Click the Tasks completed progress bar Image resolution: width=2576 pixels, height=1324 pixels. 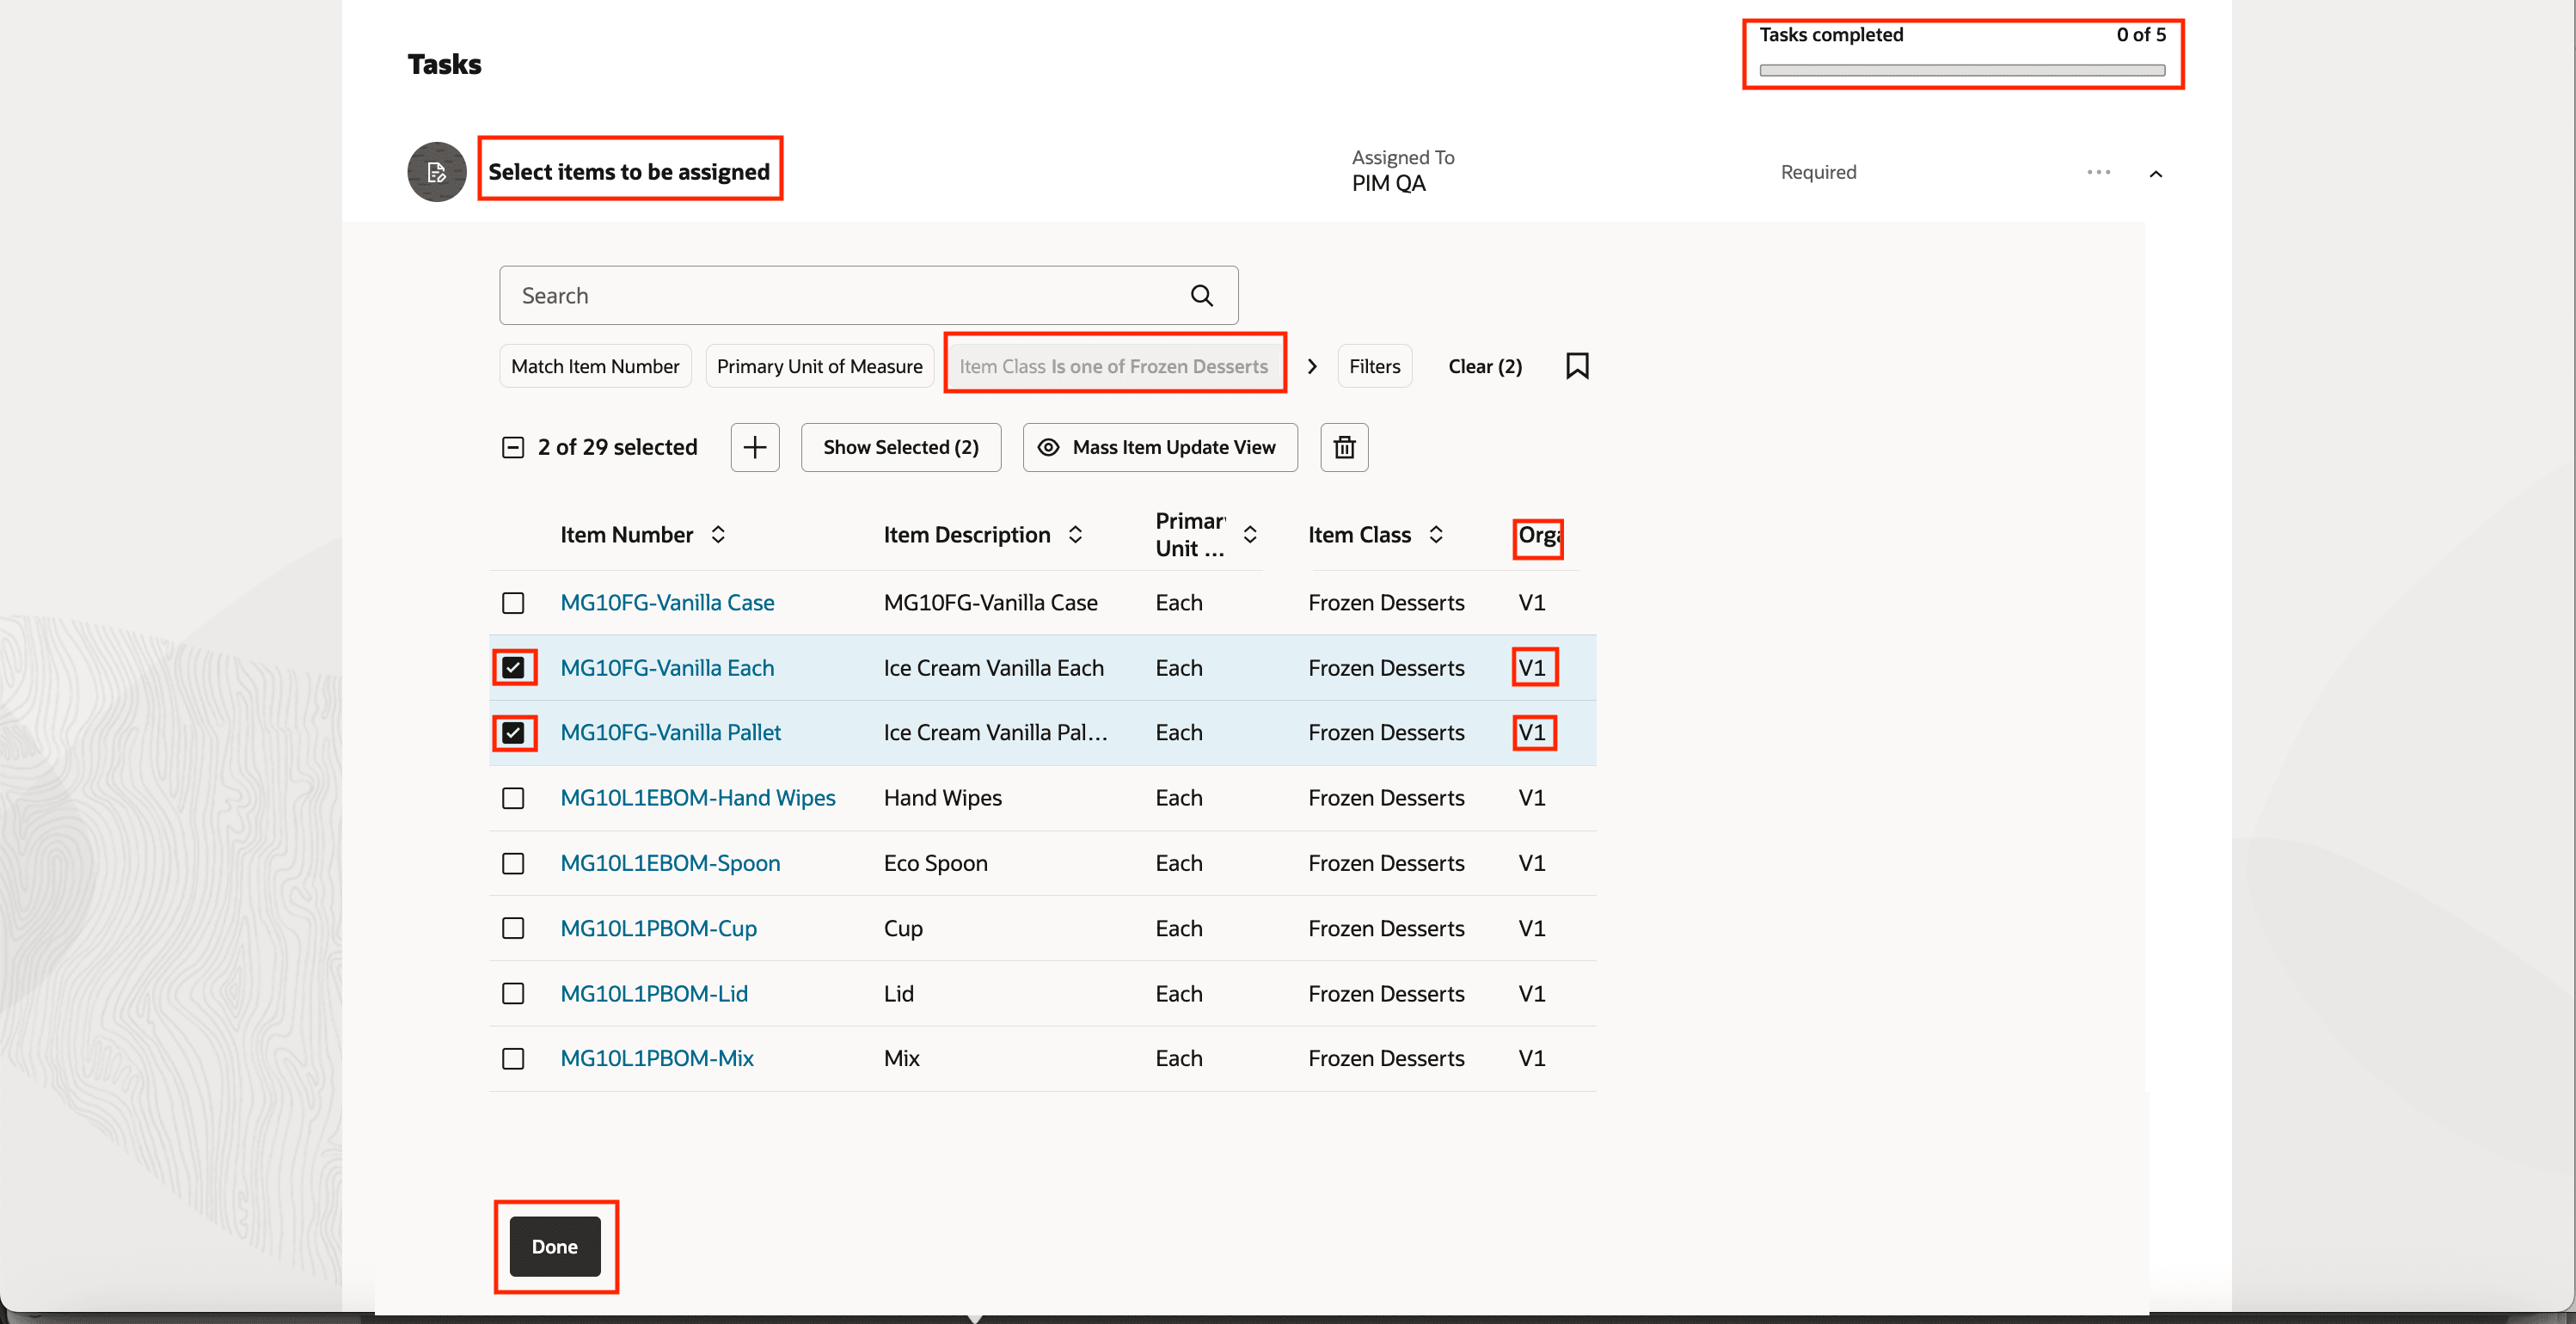[1961, 70]
